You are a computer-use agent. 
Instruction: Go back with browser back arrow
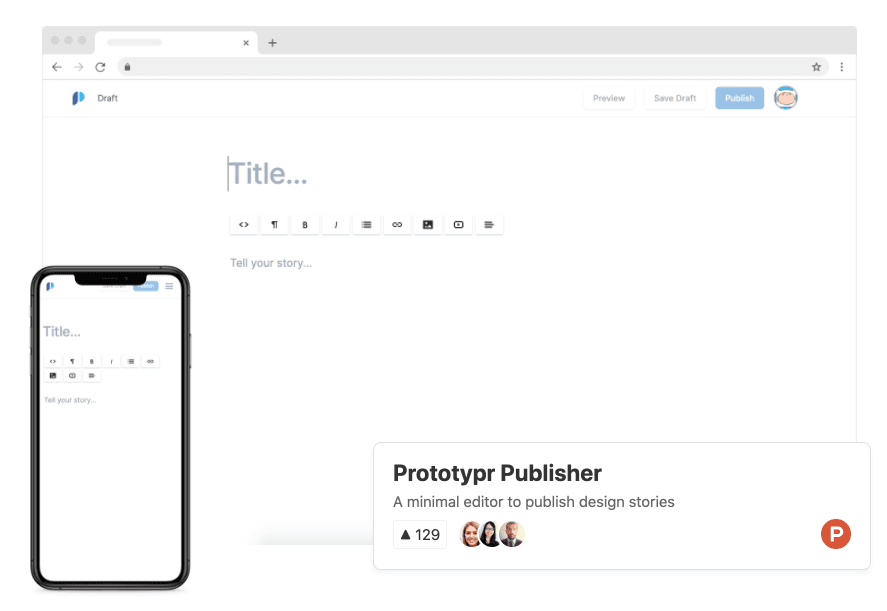(57, 67)
